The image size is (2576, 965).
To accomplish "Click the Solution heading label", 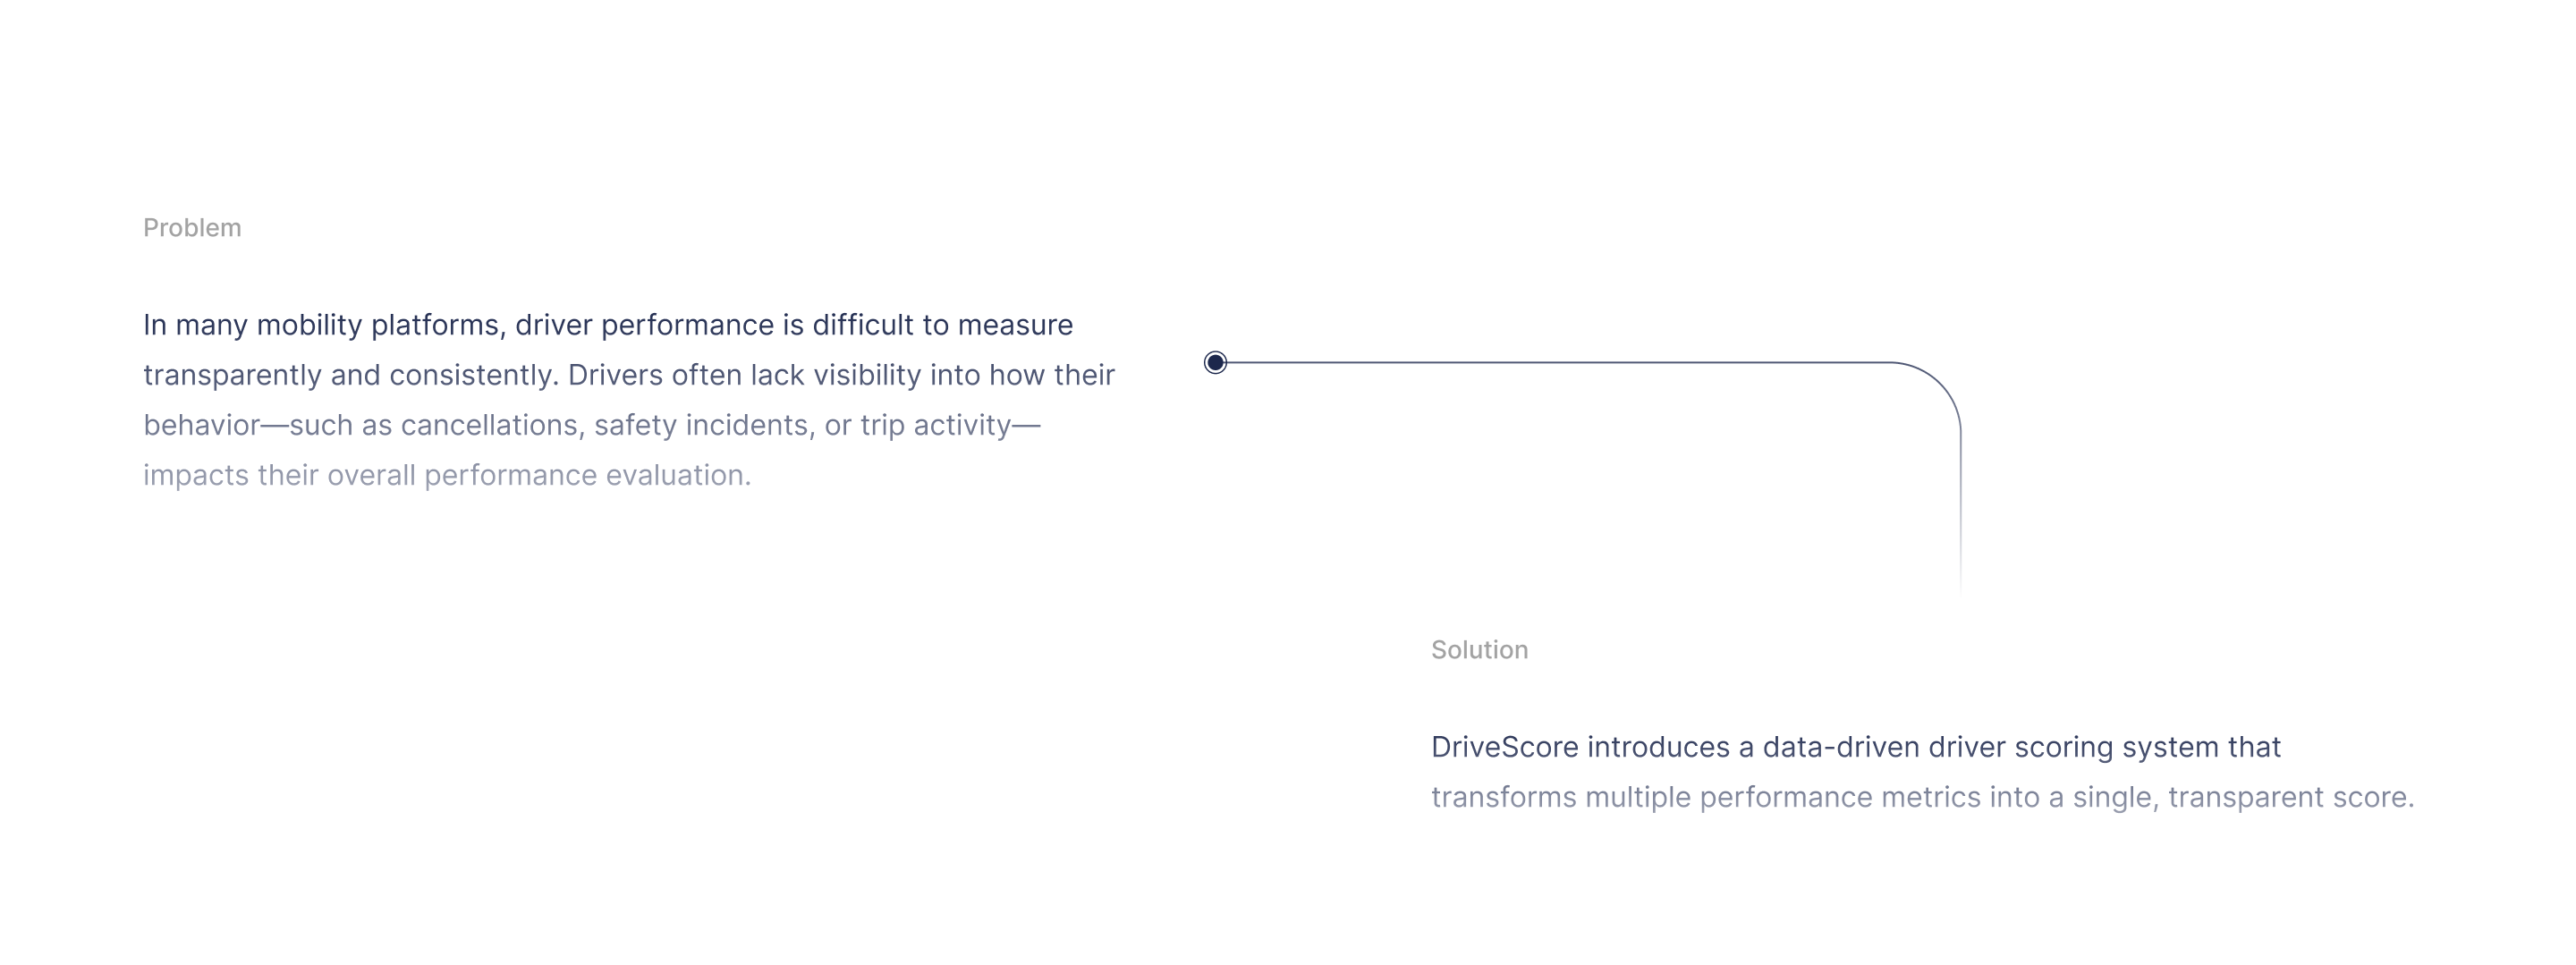I will tap(1479, 650).
